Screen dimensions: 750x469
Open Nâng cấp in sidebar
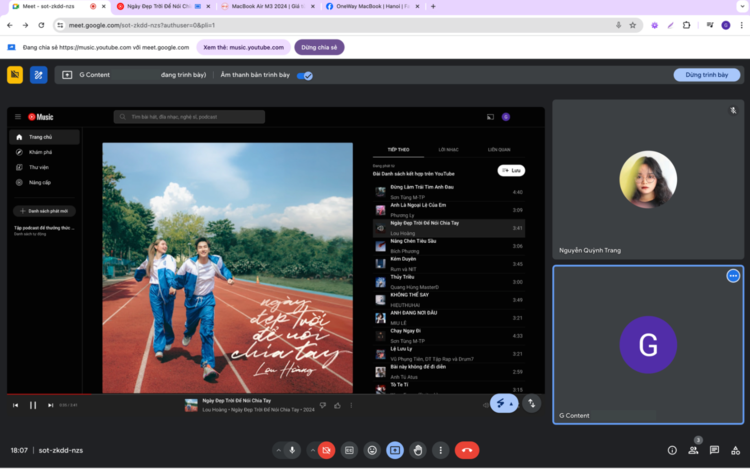pos(44,182)
